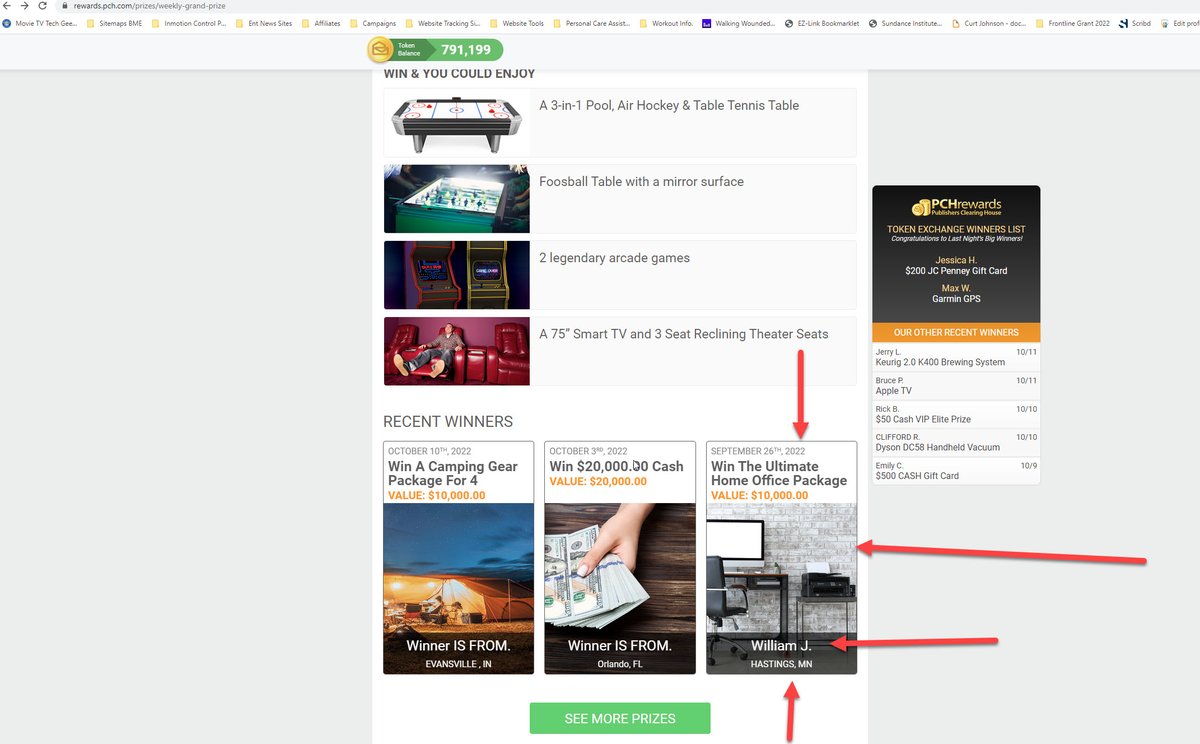The image size is (1200, 744).
Task: Click the SEE MORE PRIZES button
Action: pos(619,718)
